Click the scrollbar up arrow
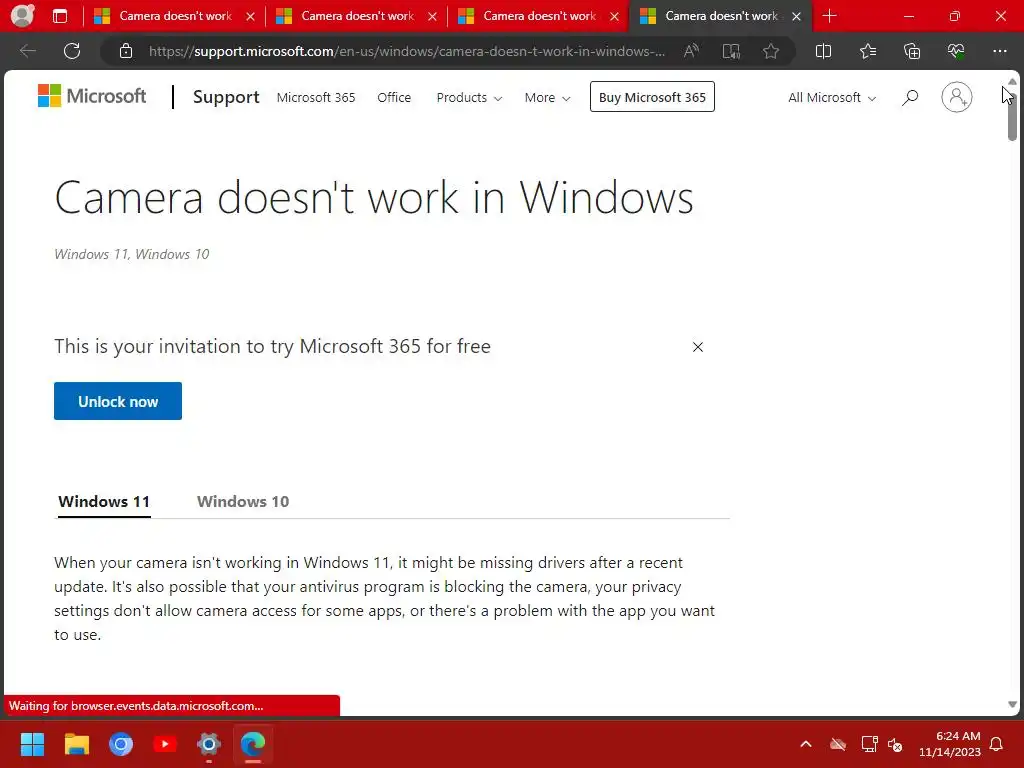This screenshot has height=768, width=1024. pos(1012,81)
